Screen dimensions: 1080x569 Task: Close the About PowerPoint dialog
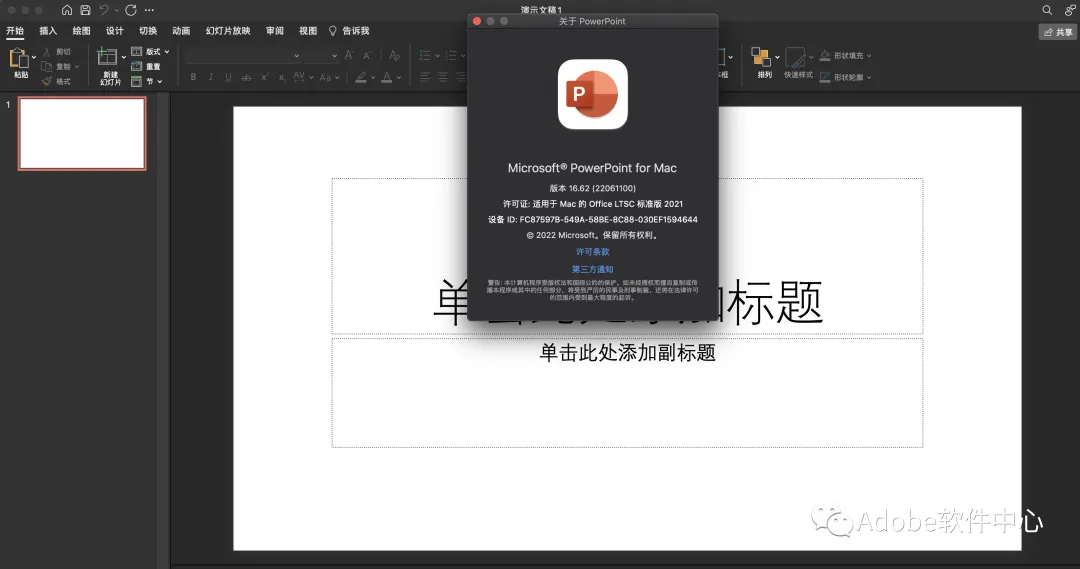[477, 21]
